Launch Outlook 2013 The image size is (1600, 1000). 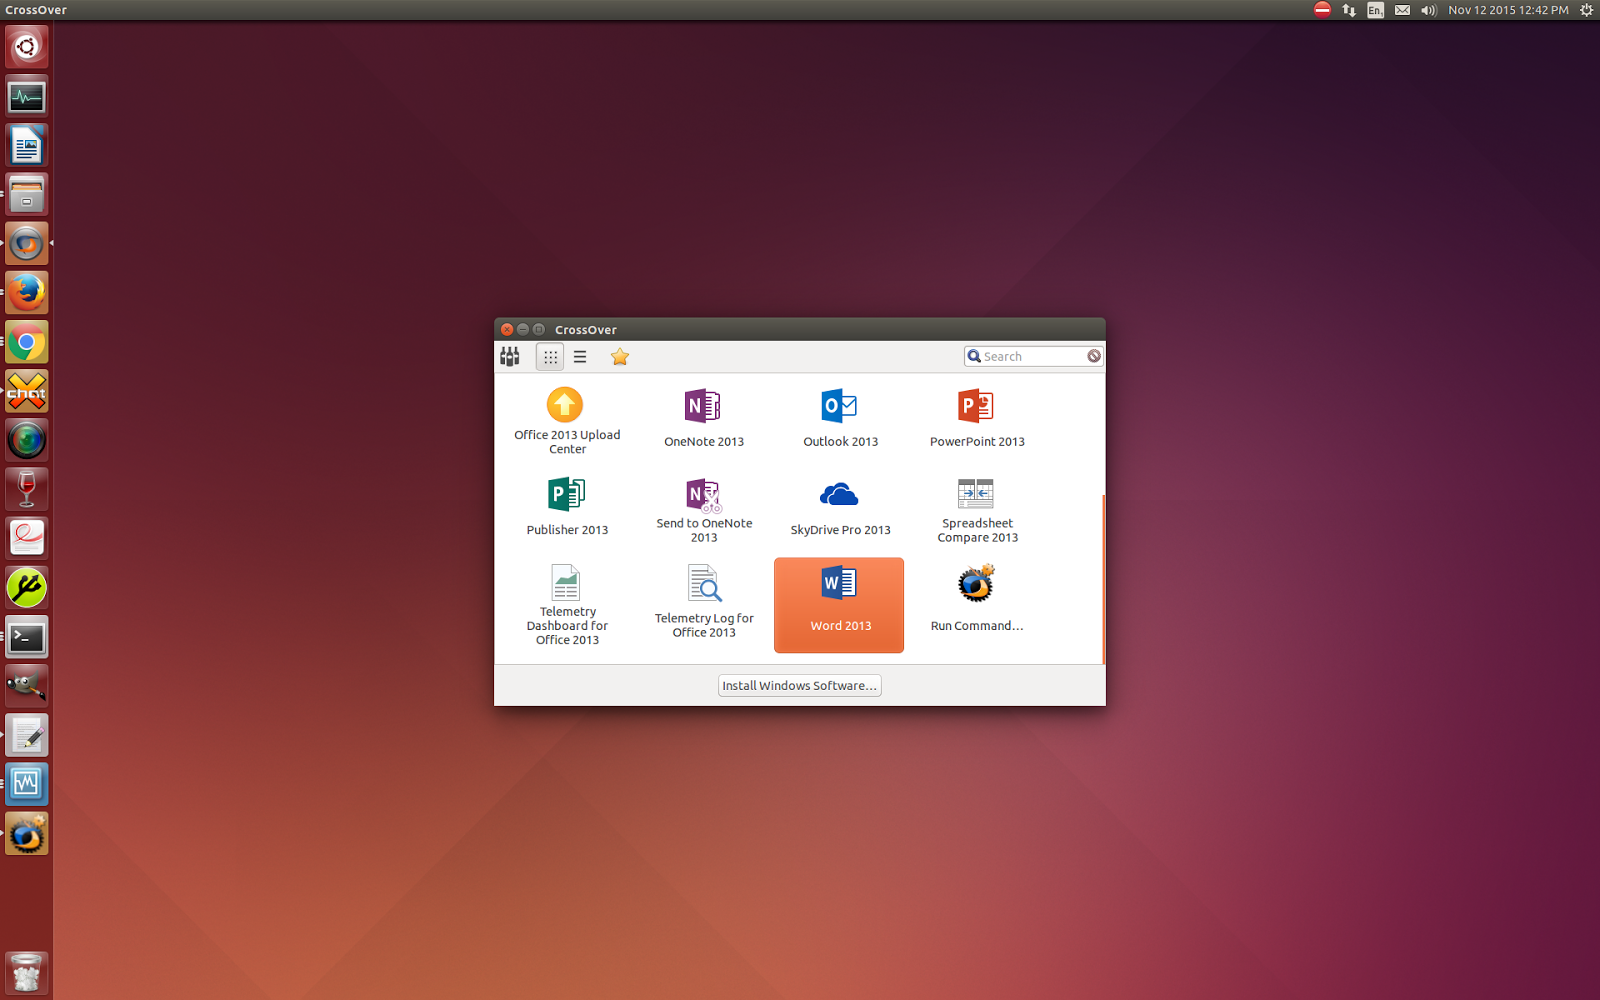point(840,419)
